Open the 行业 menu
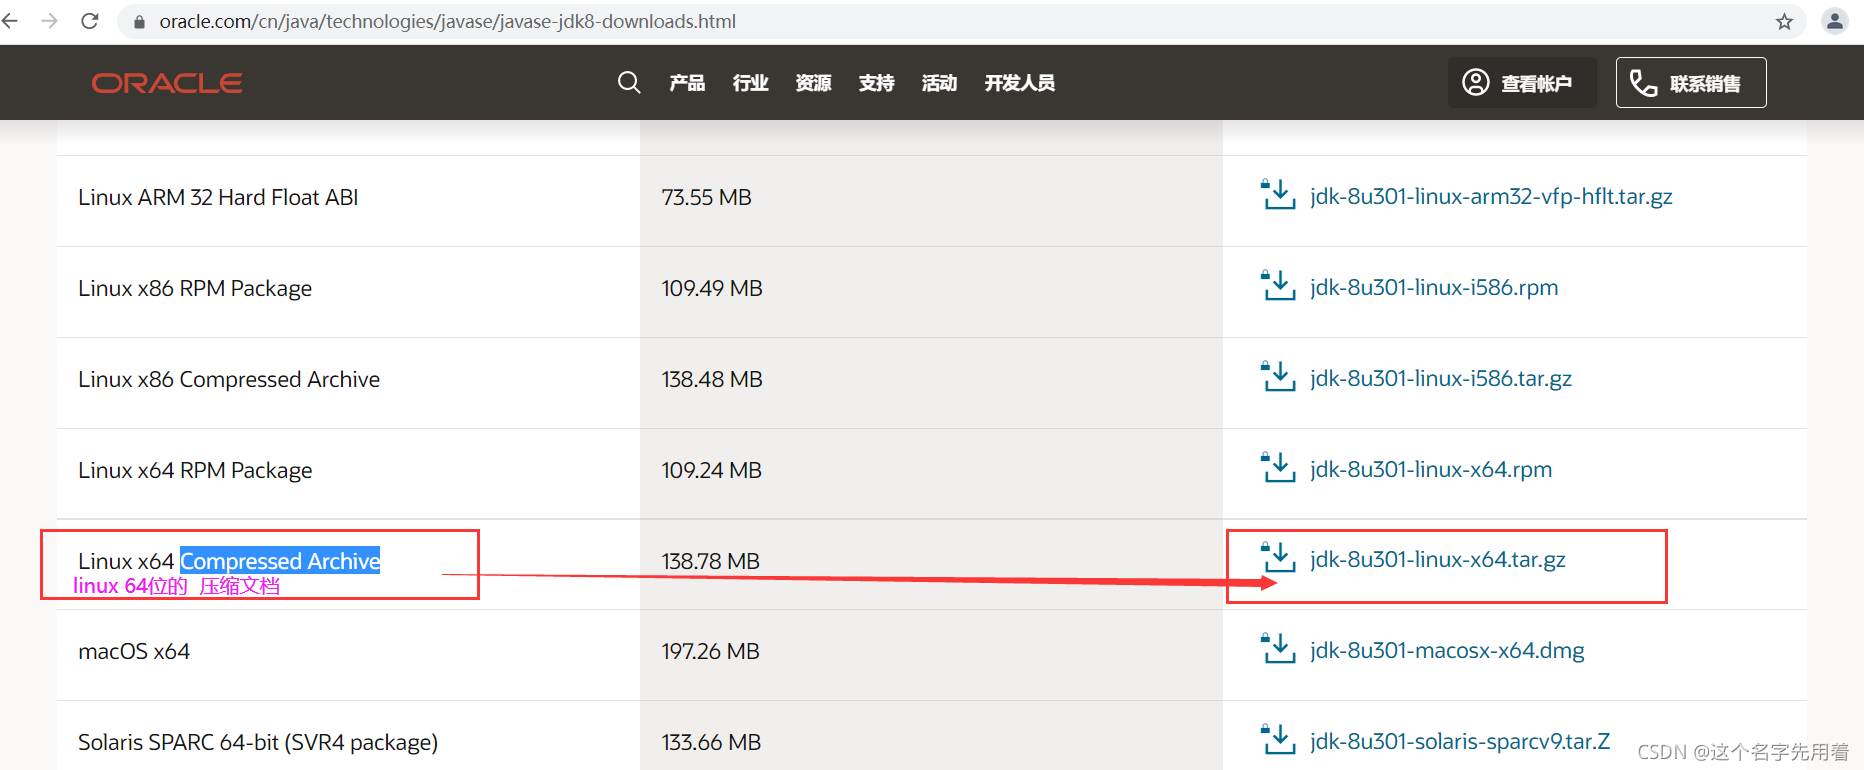Screen dimensions: 1864x770 750,83
